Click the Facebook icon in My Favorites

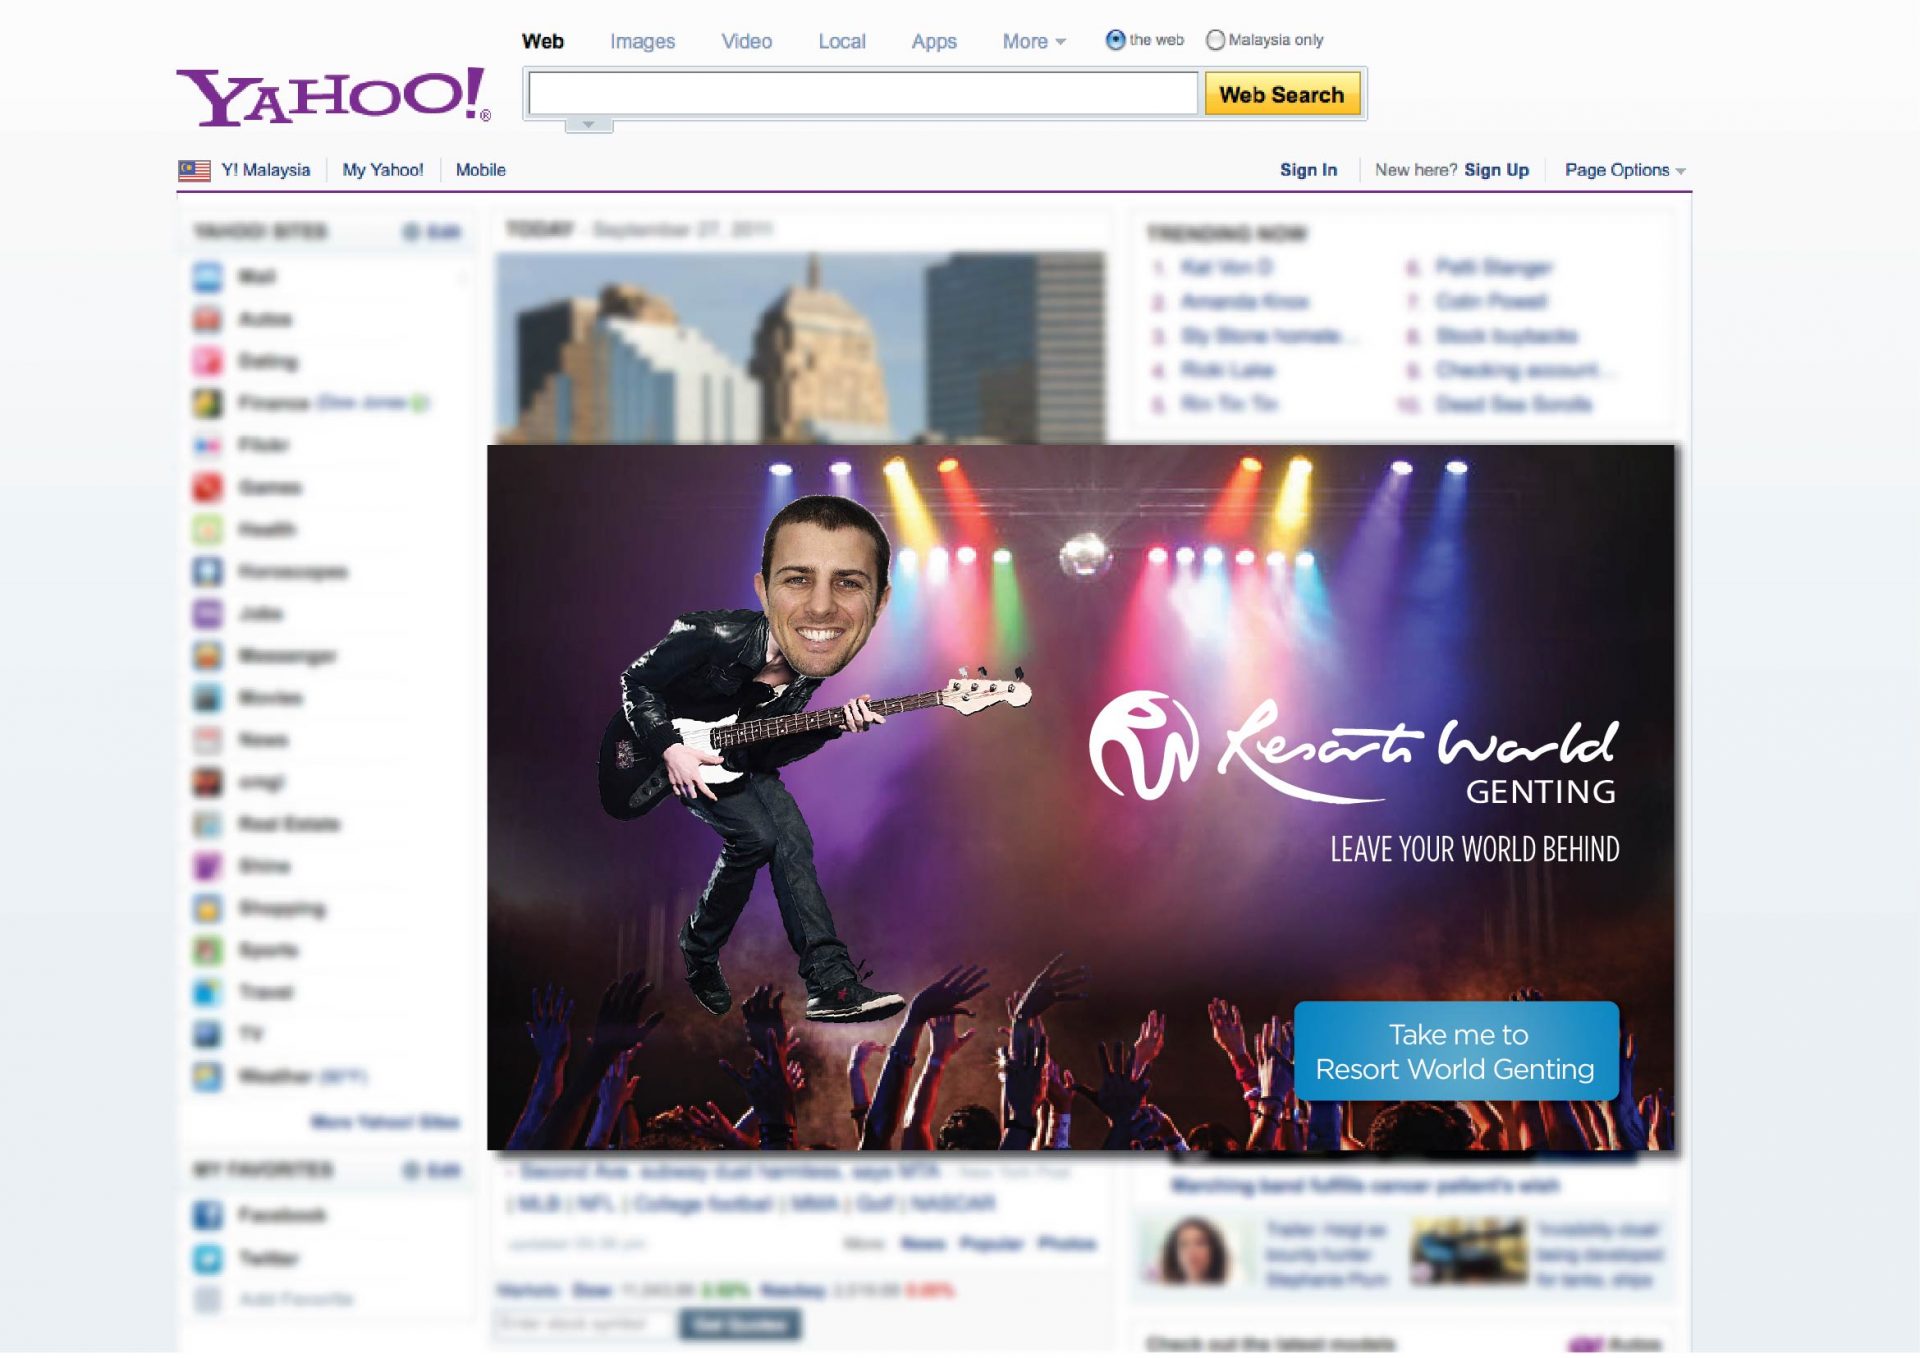pos(208,1215)
